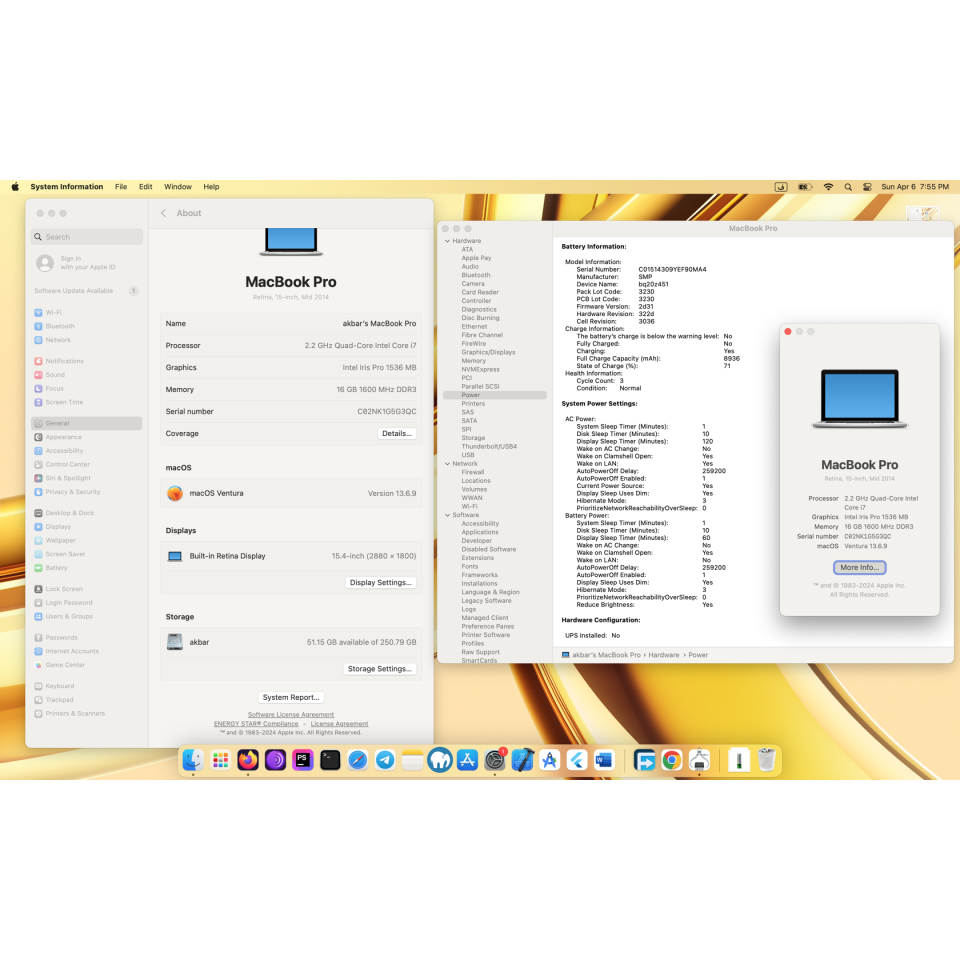Select Power in System Information sidebar

coord(495,396)
